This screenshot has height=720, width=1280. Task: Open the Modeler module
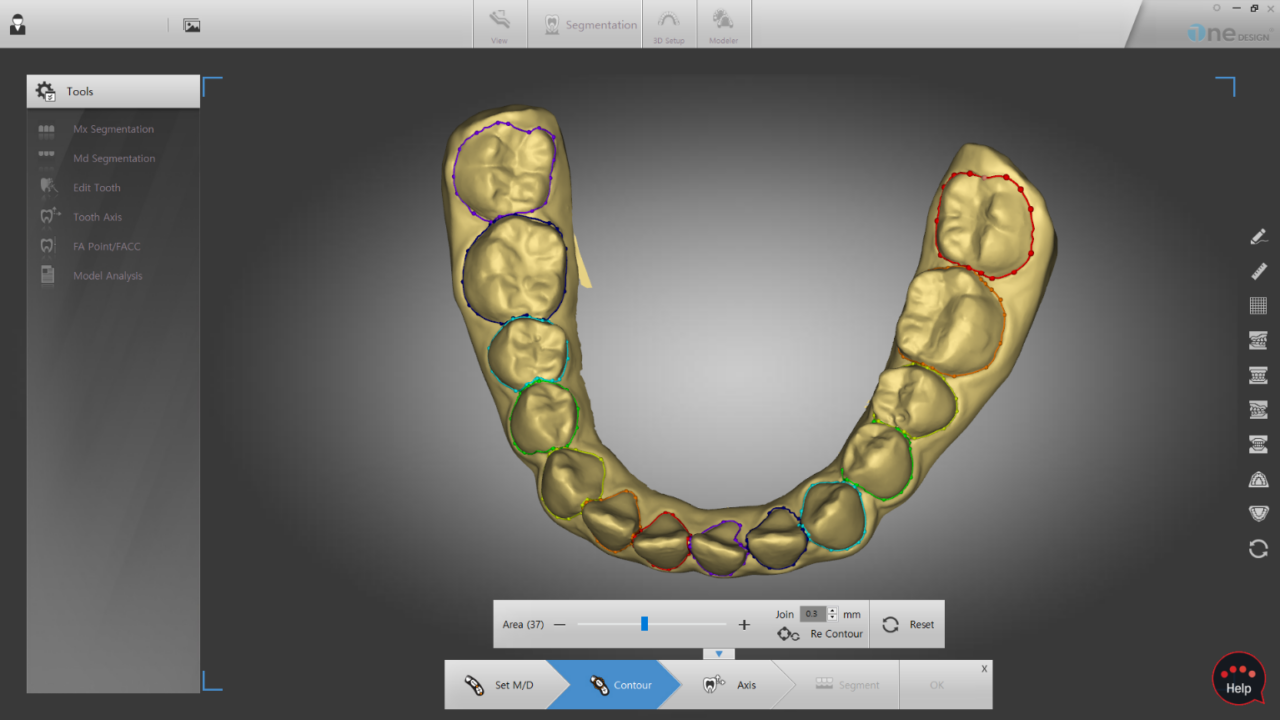point(723,24)
